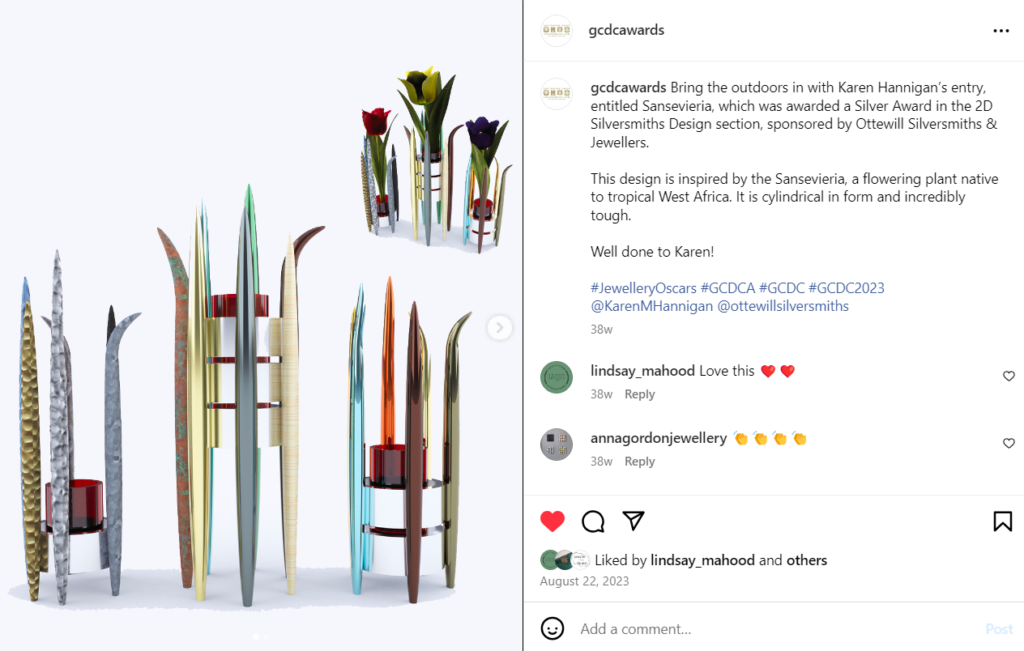Image resolution: width=1024 pixels, height=651 pixels.
Task: Like lindsay_mahood's comment heart
Action: [x=1008, y=376]
